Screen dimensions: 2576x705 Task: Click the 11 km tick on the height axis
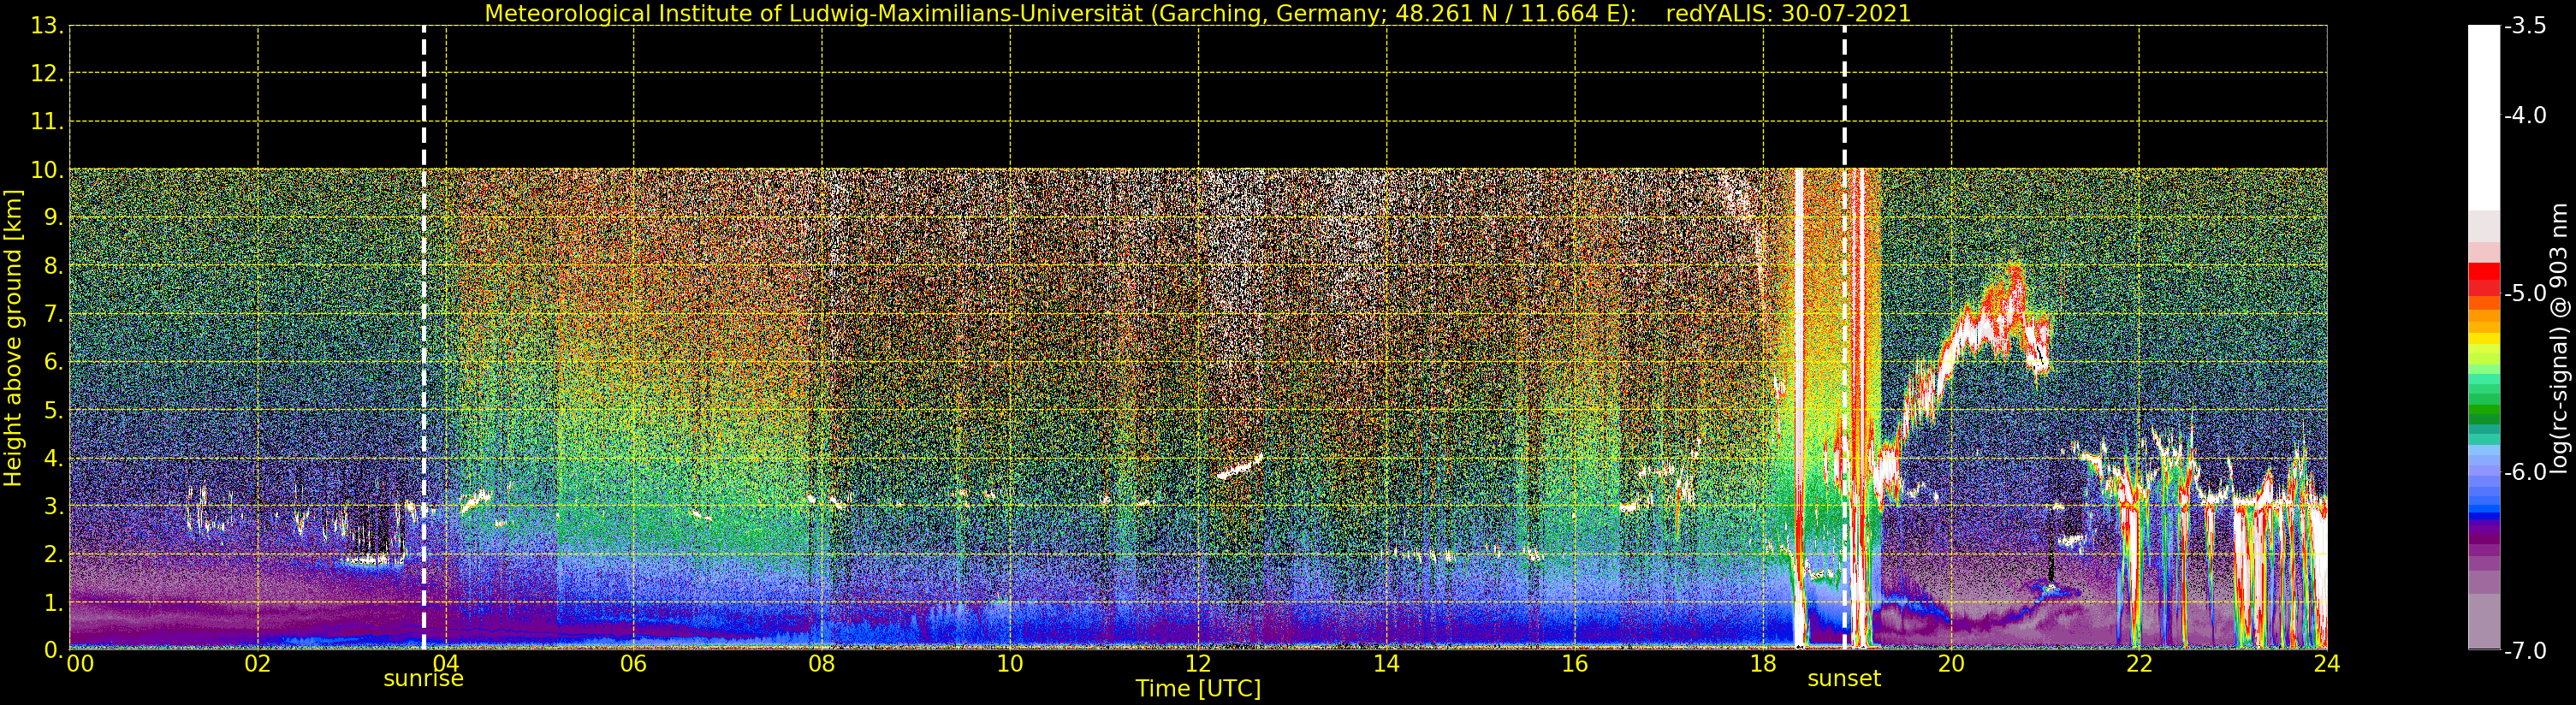pyautogui.click(x=47, y=122)
